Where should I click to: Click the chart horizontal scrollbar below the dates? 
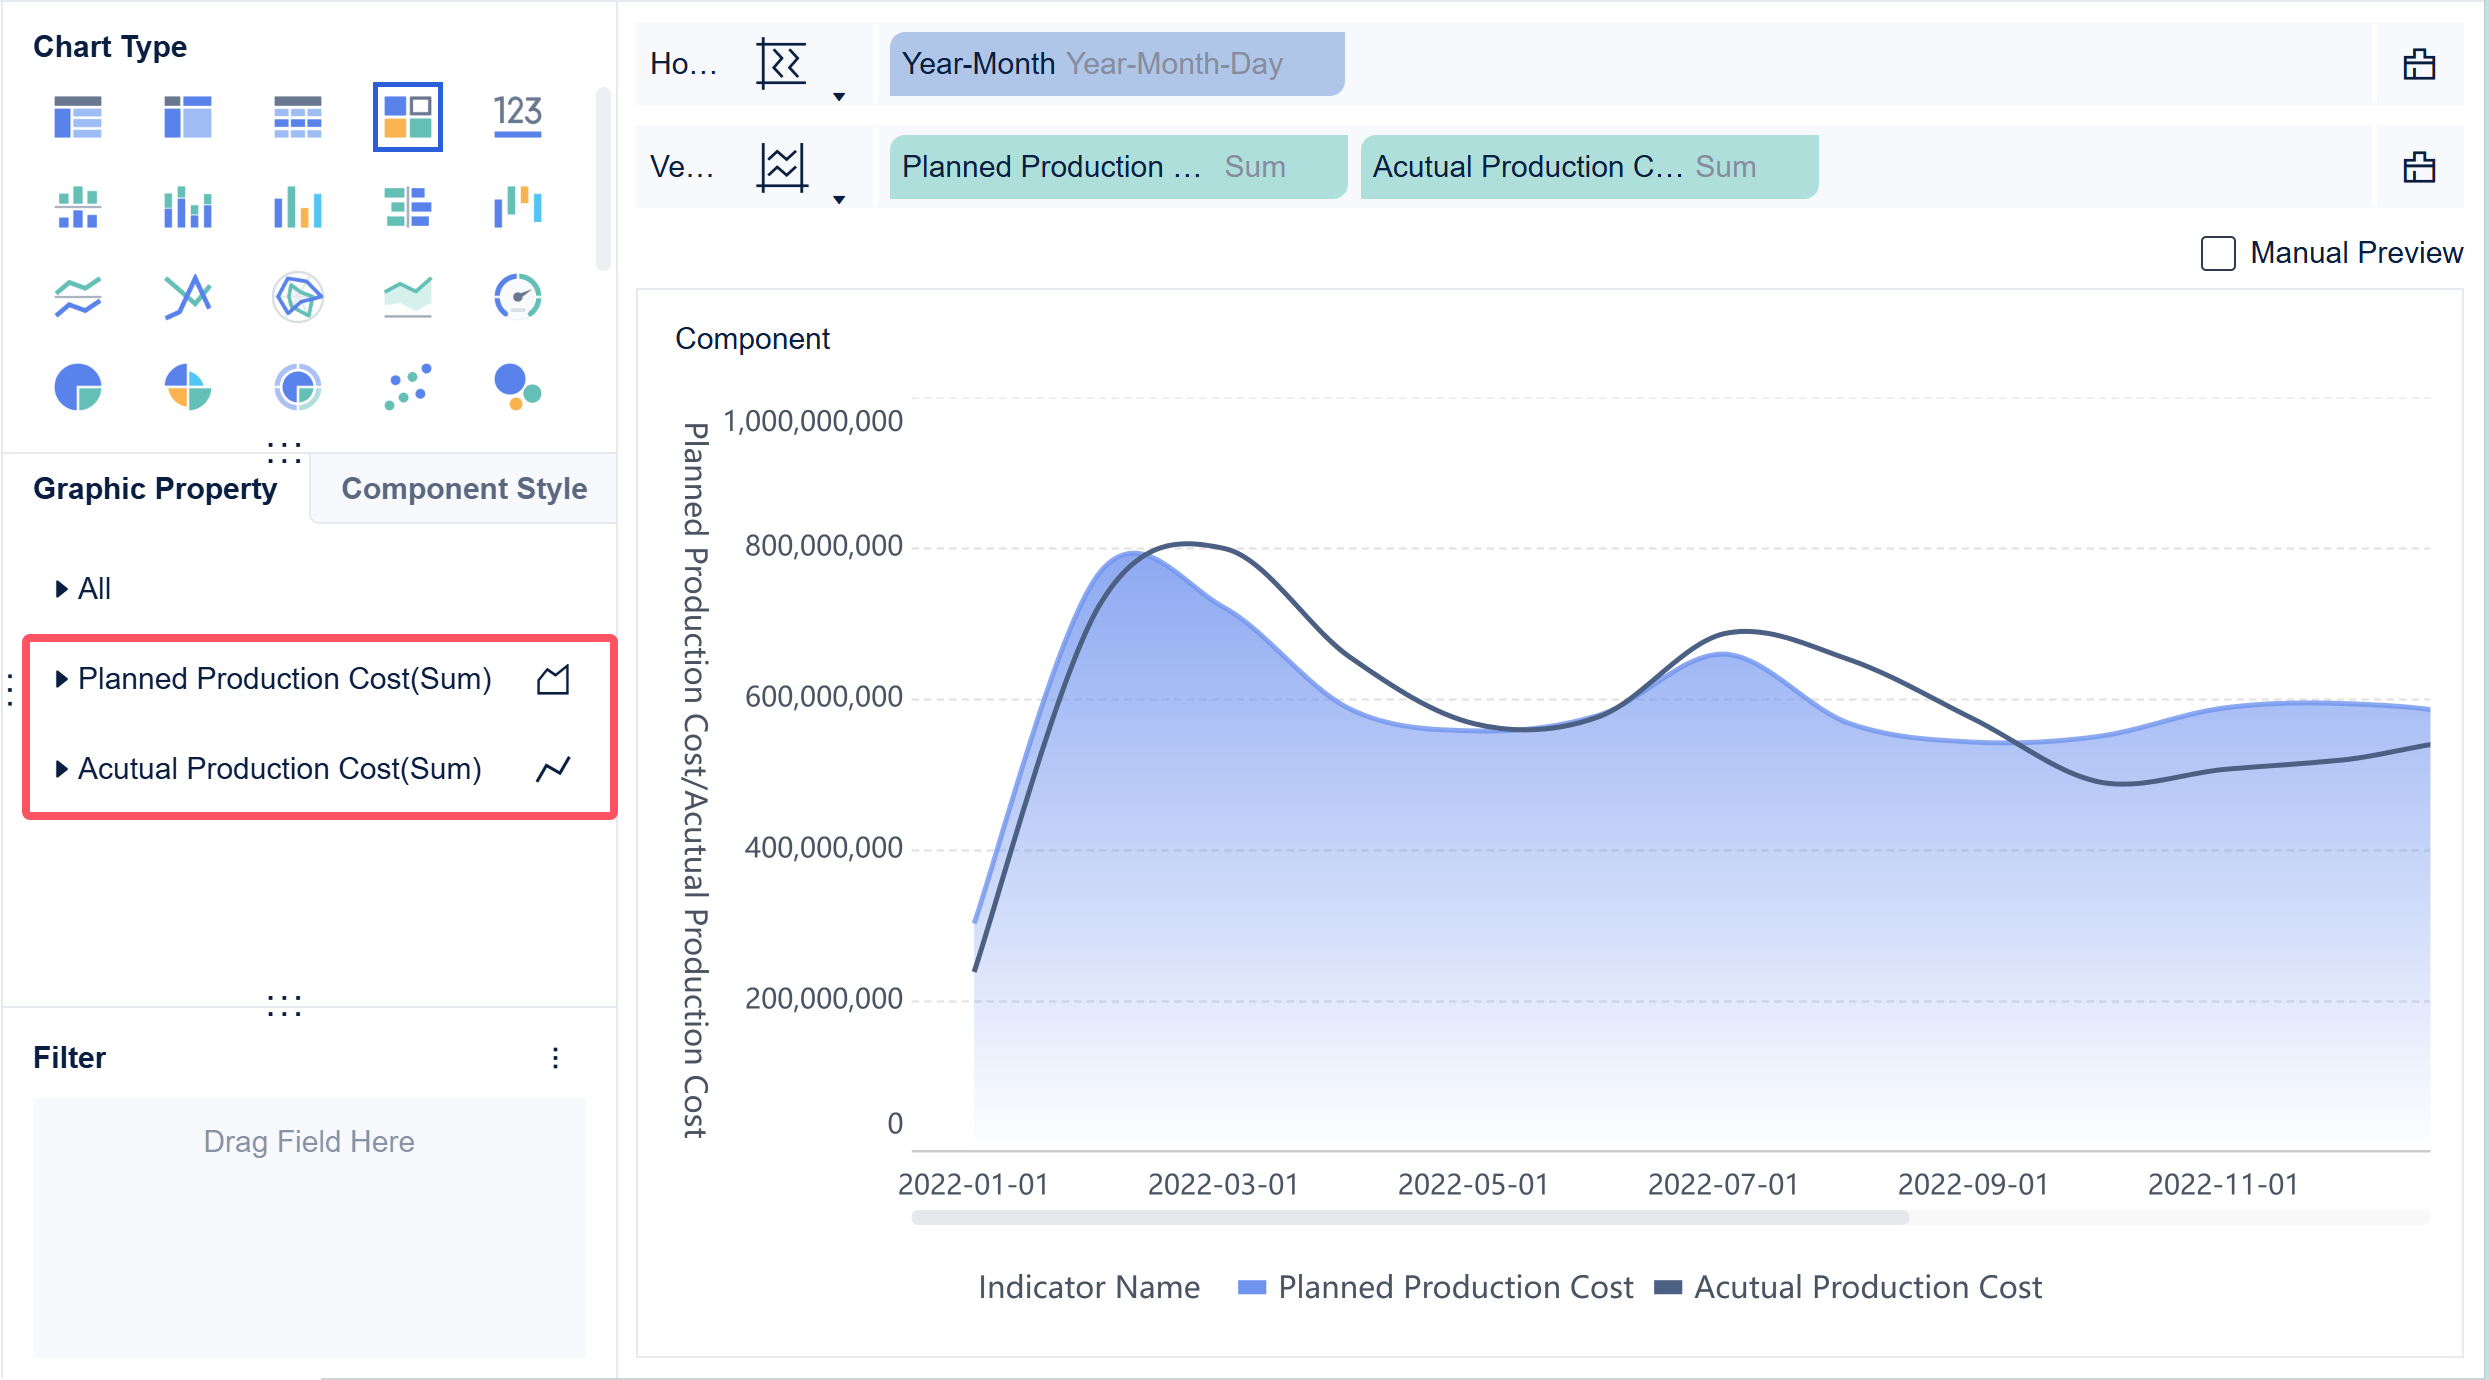click(1410, 1218)
